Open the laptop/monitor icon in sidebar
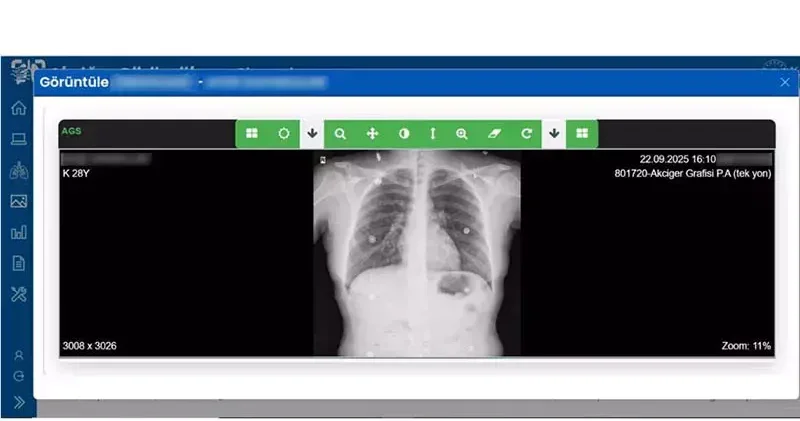The image size is (800, 421). [x=18, y=139]
